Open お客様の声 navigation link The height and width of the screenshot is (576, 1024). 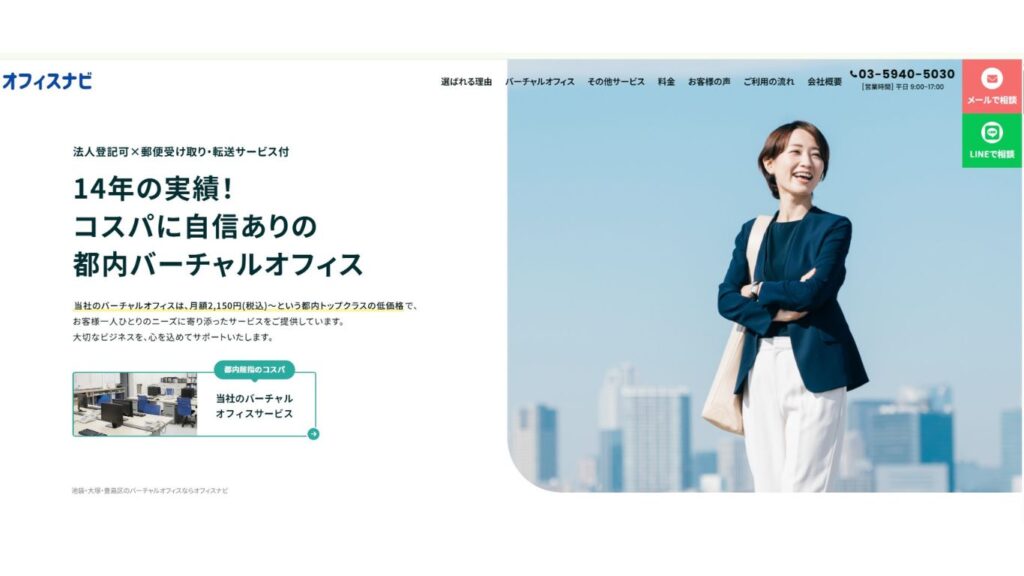(709, 82)
